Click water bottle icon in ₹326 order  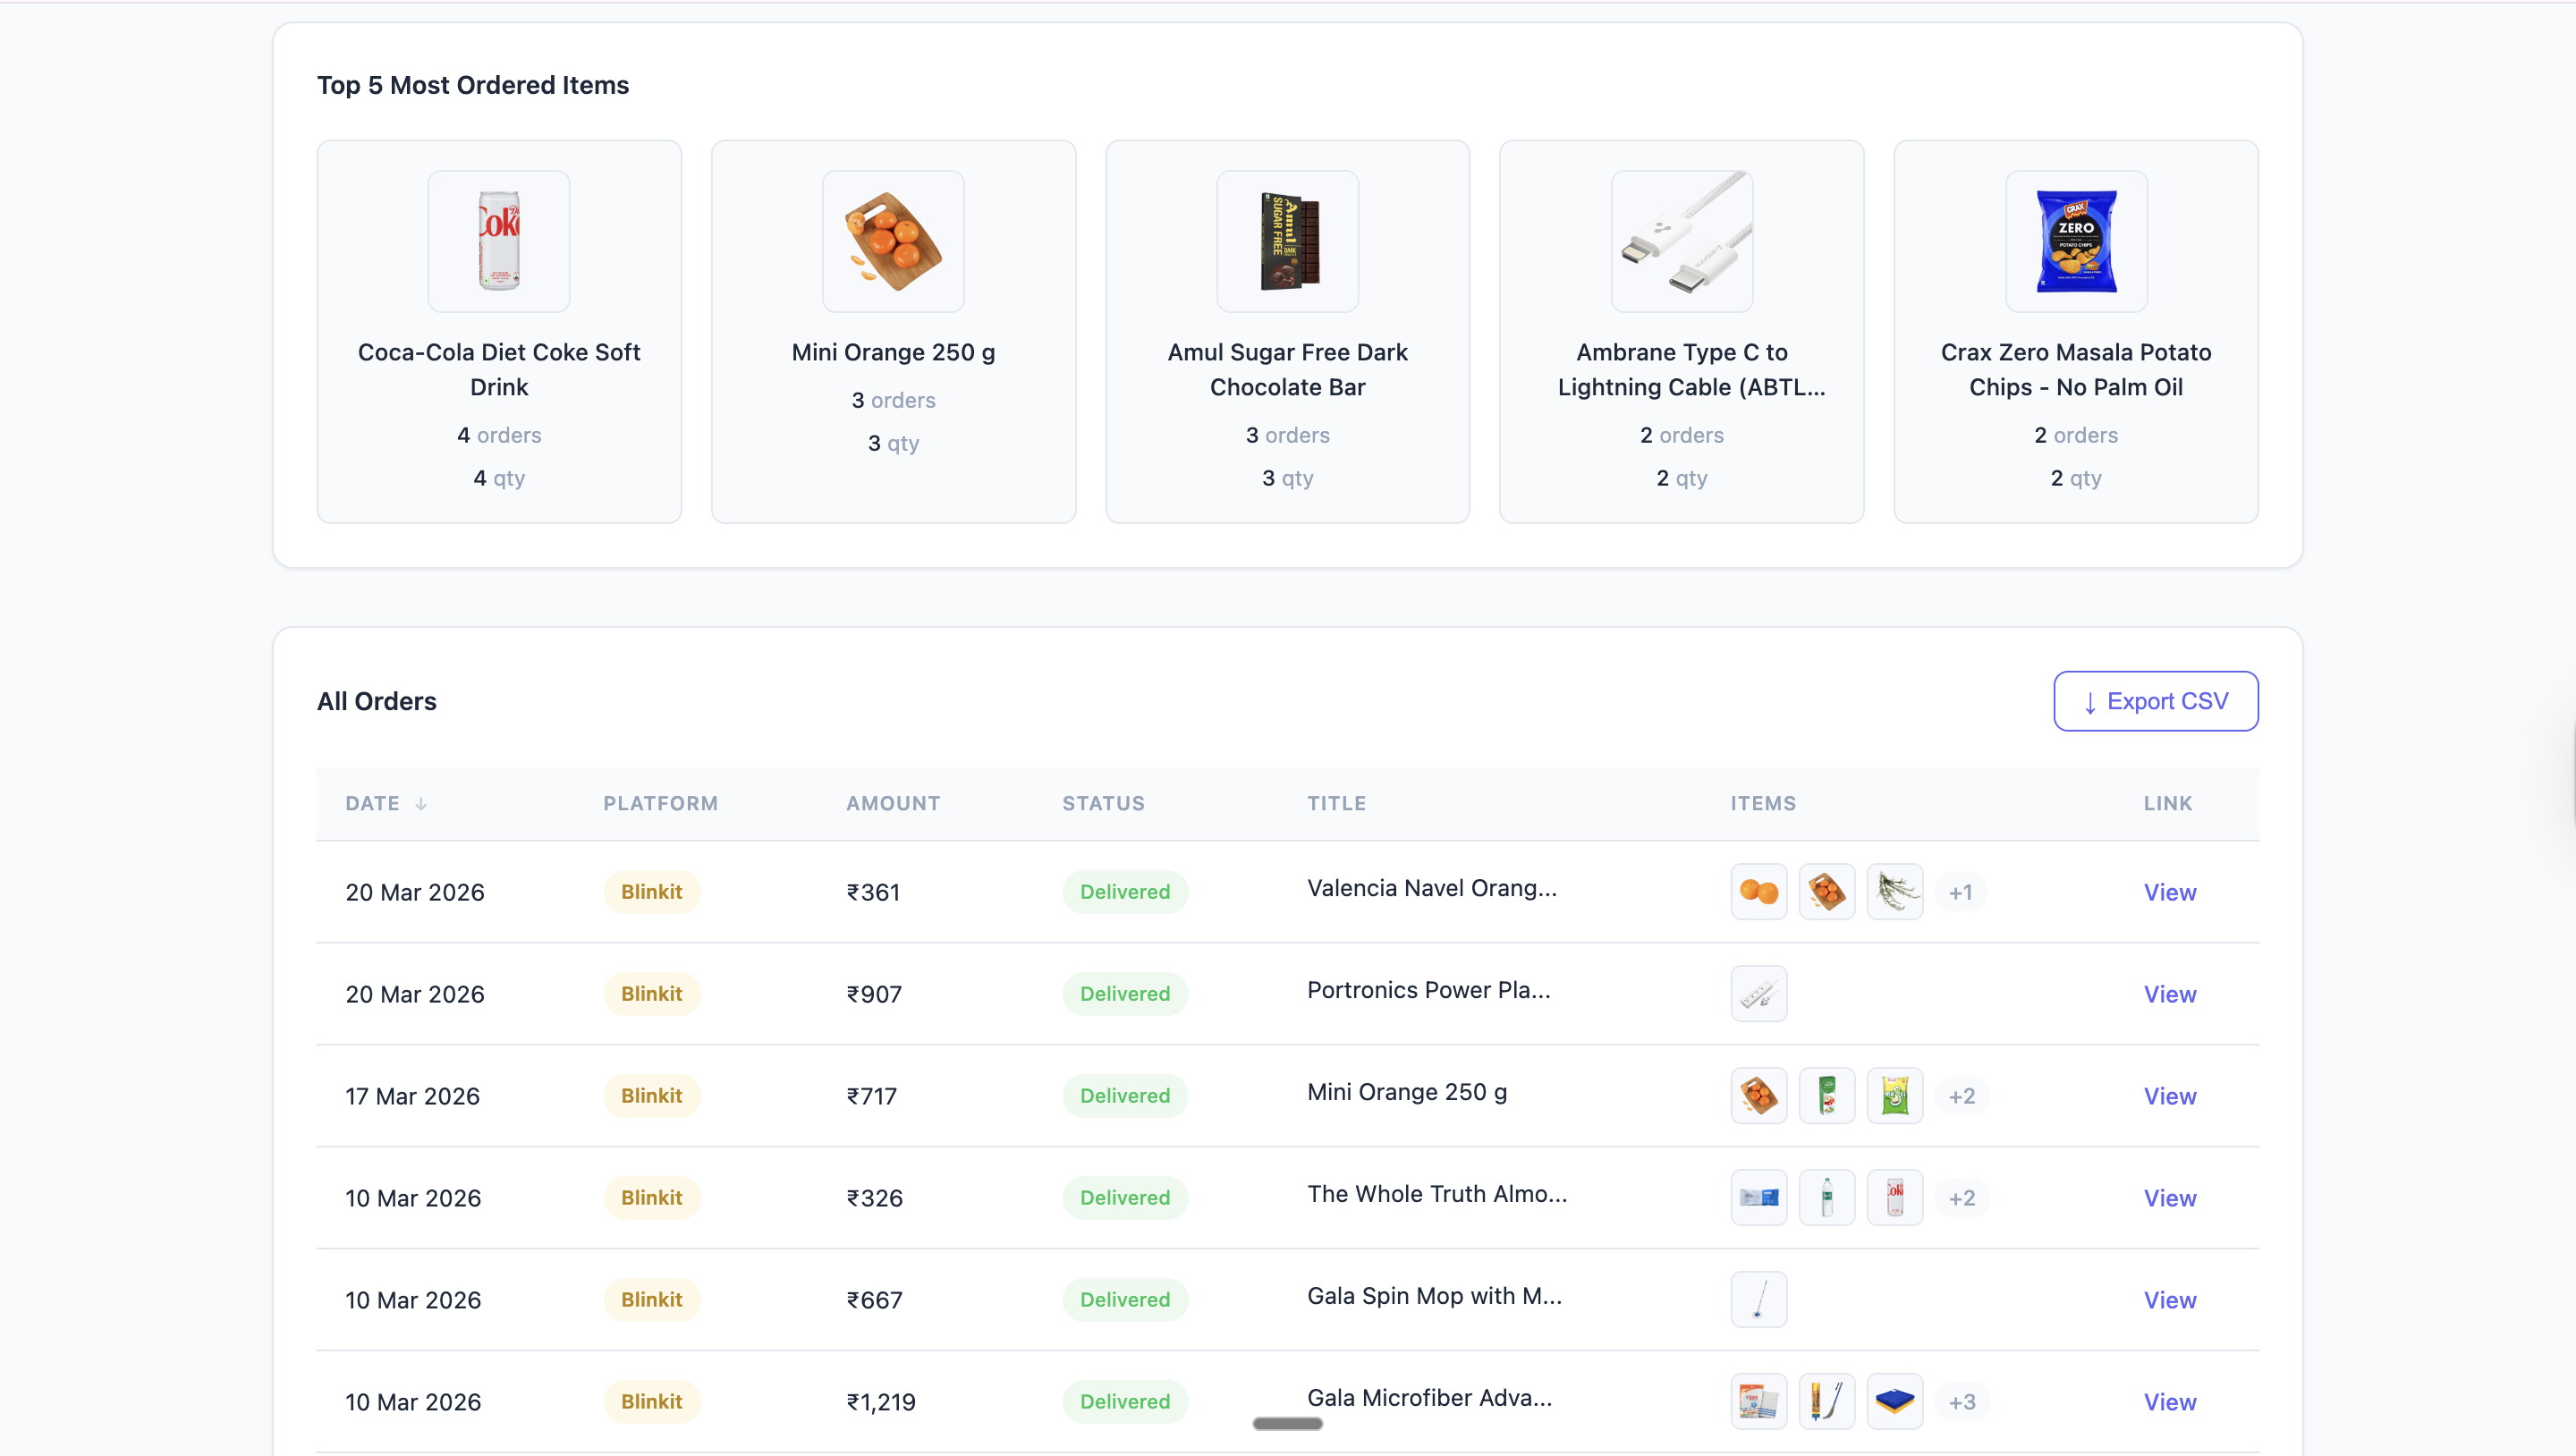pyautogui.click(x=1826, y=1198)
